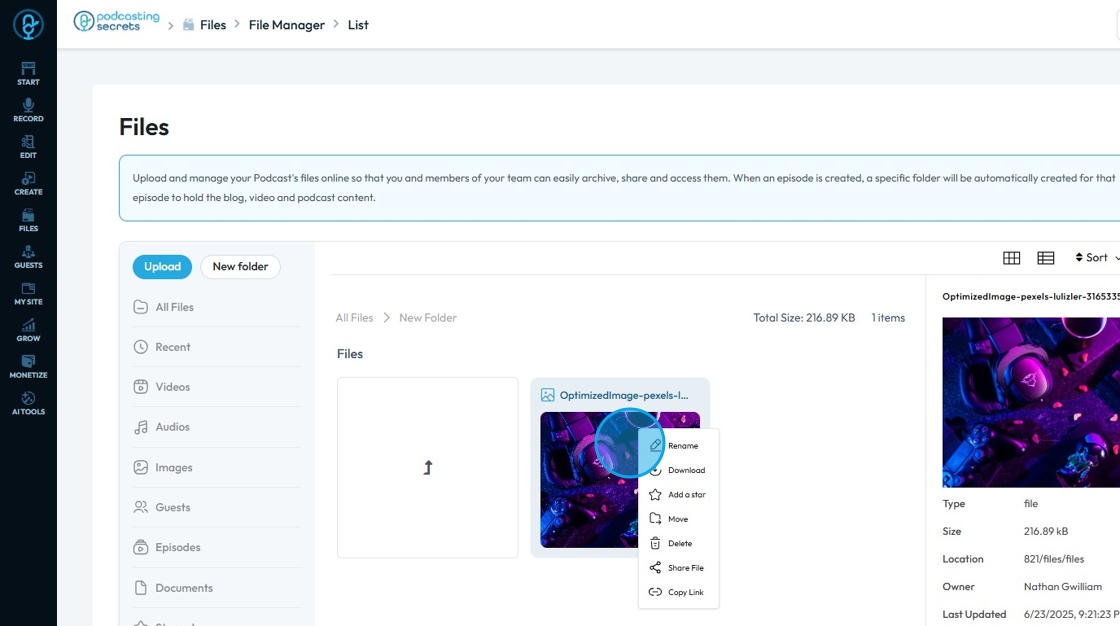Open the RECORD microphone section
The image size is (1120, 626).
pos(28,109)
